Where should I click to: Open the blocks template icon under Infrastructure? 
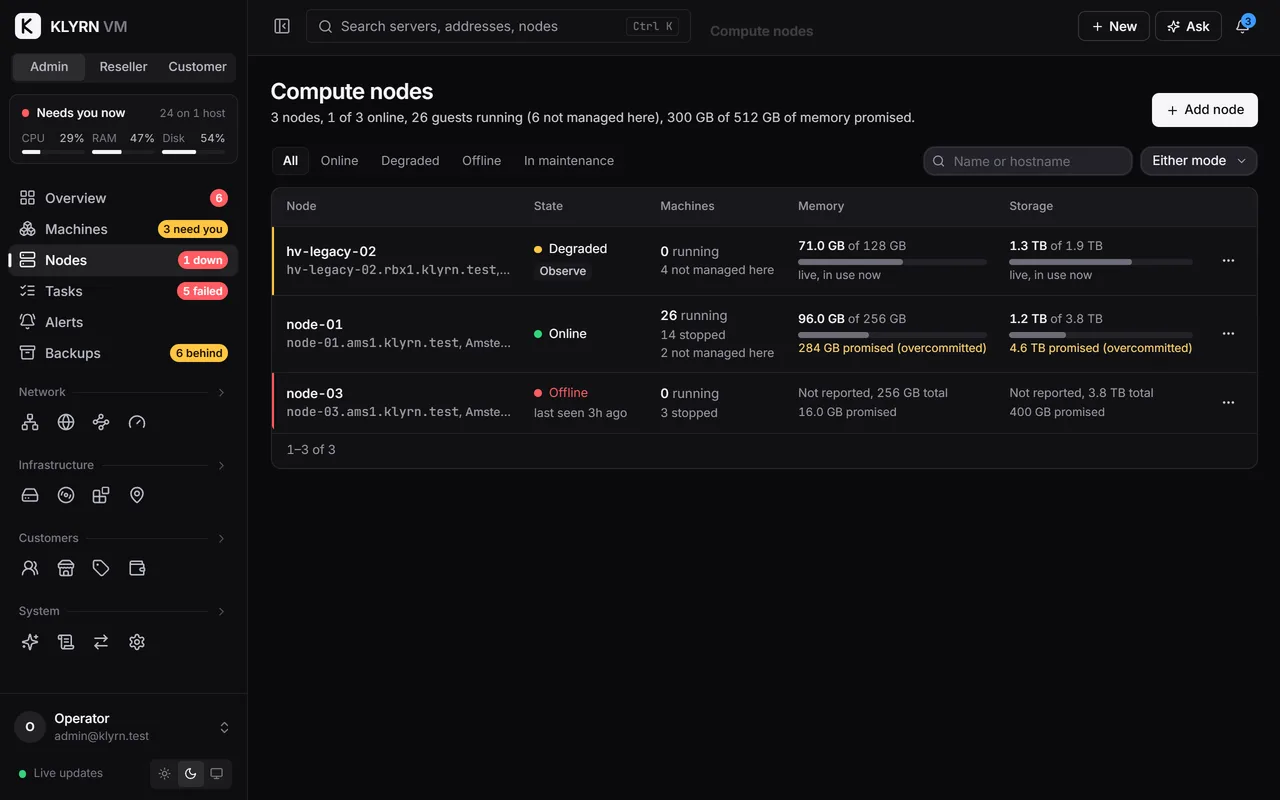[101, 495]
